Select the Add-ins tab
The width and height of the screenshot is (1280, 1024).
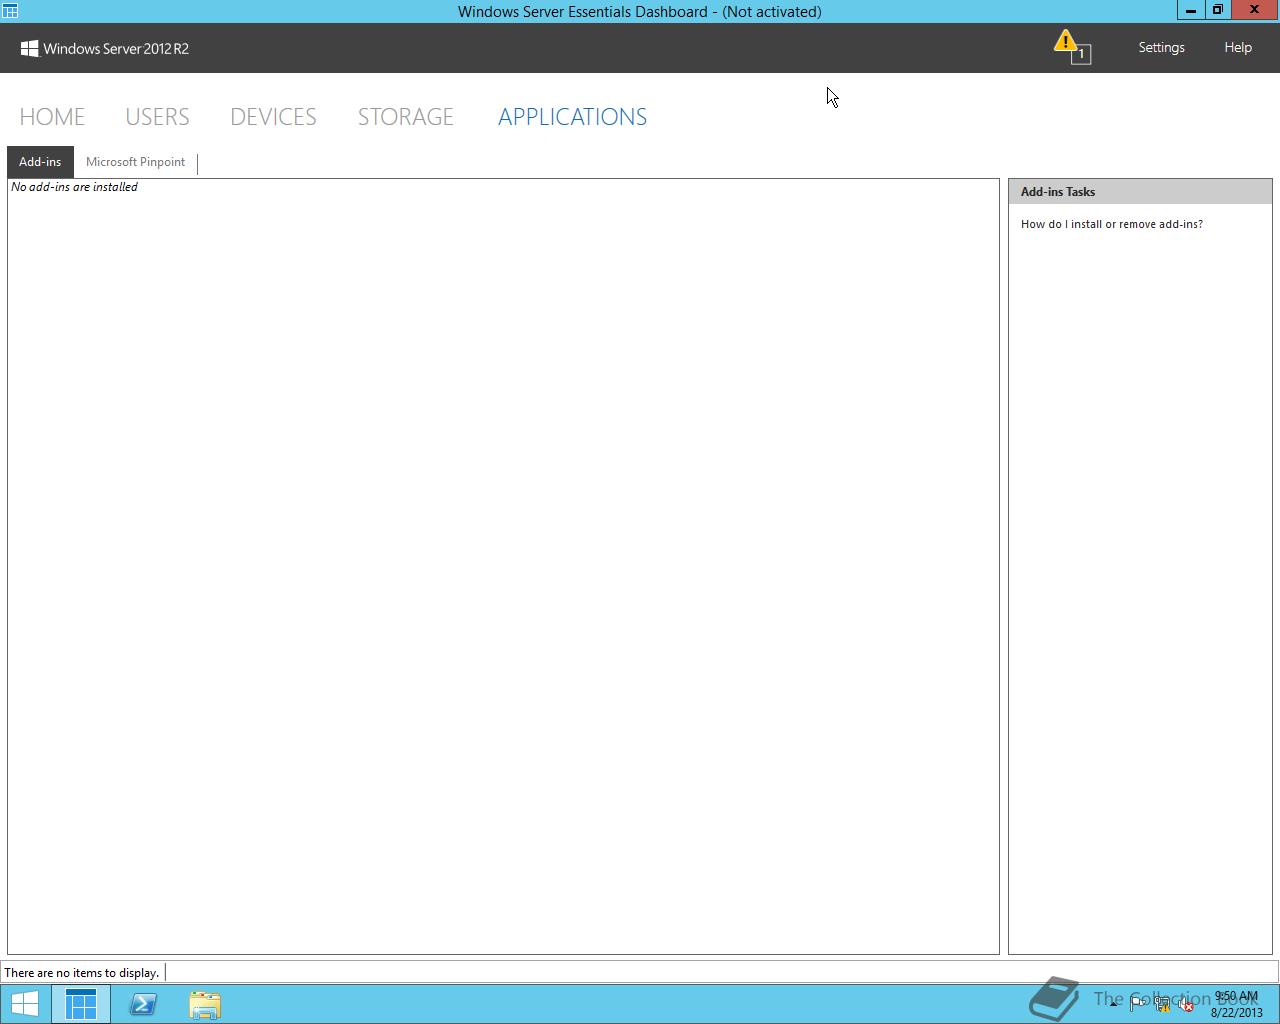[40, 162]
